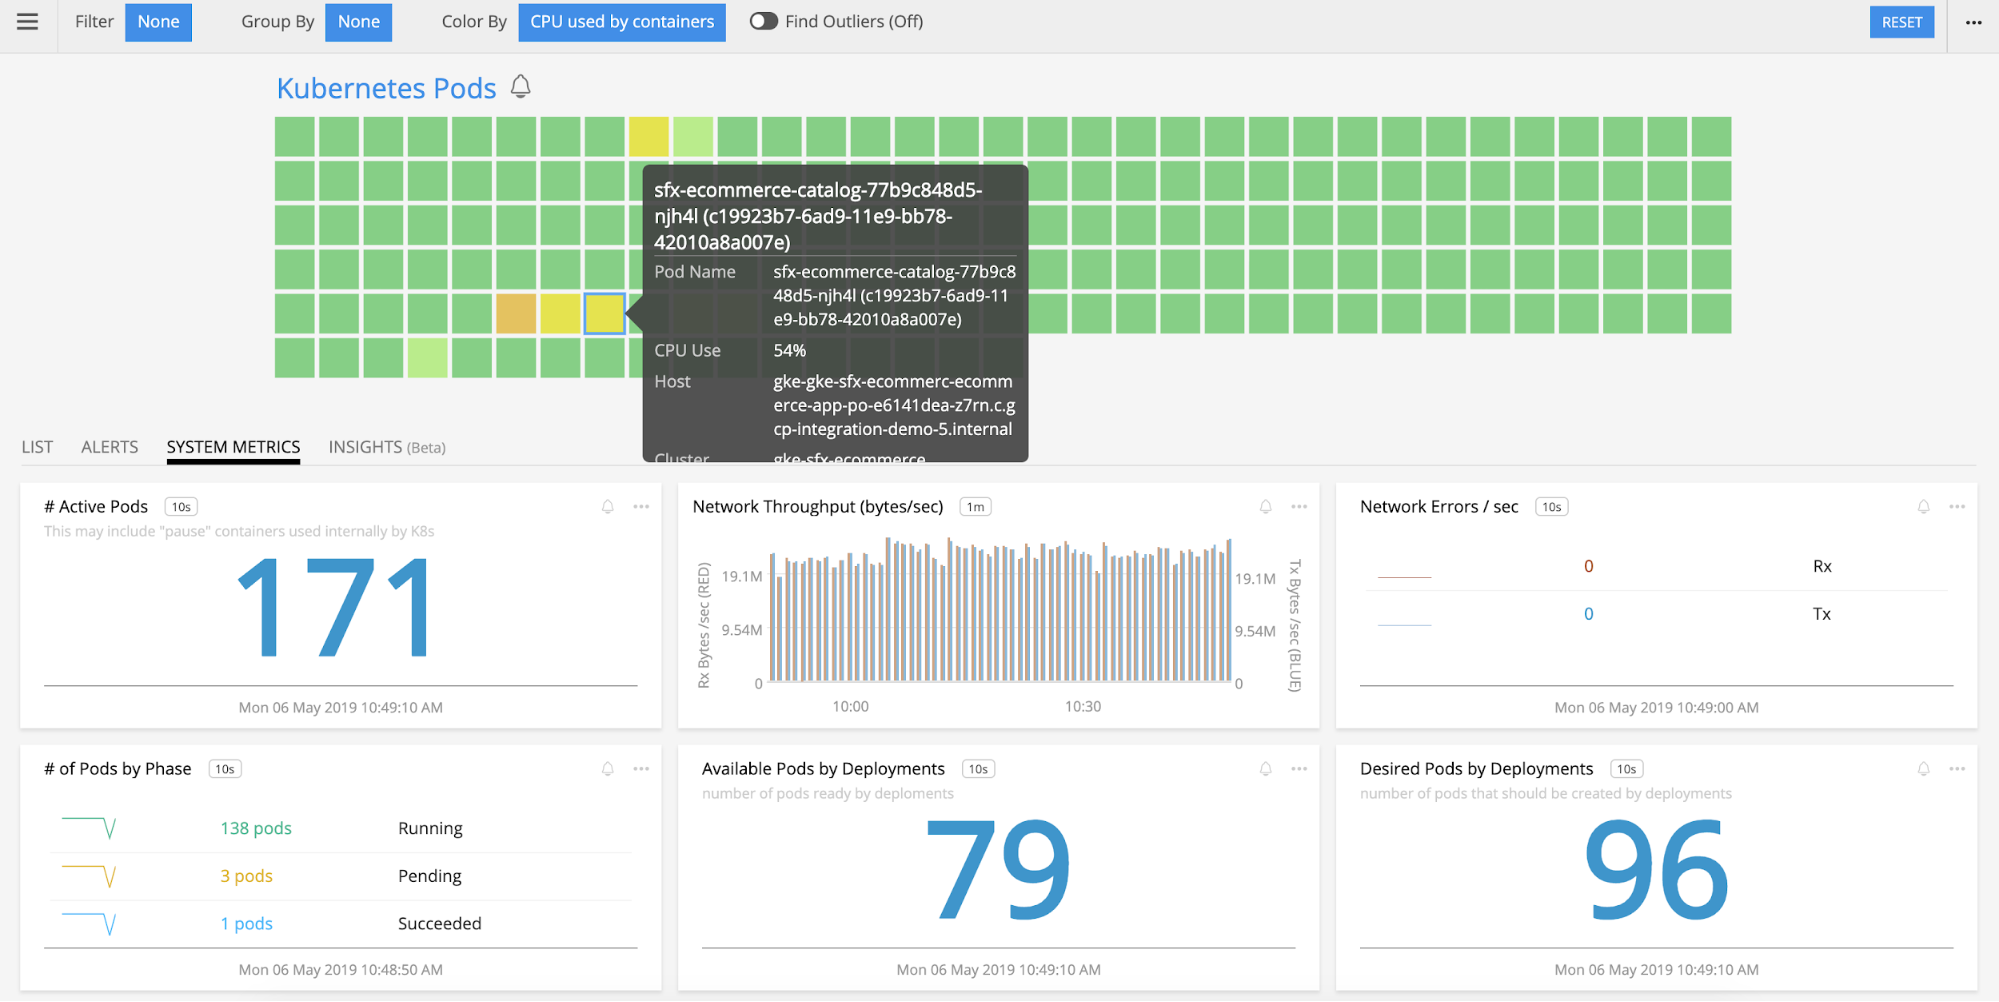This screenshot has height=1002, width=1999.
Task: Click bell icon on Network Errors chart
Action: coord(1923,507)
